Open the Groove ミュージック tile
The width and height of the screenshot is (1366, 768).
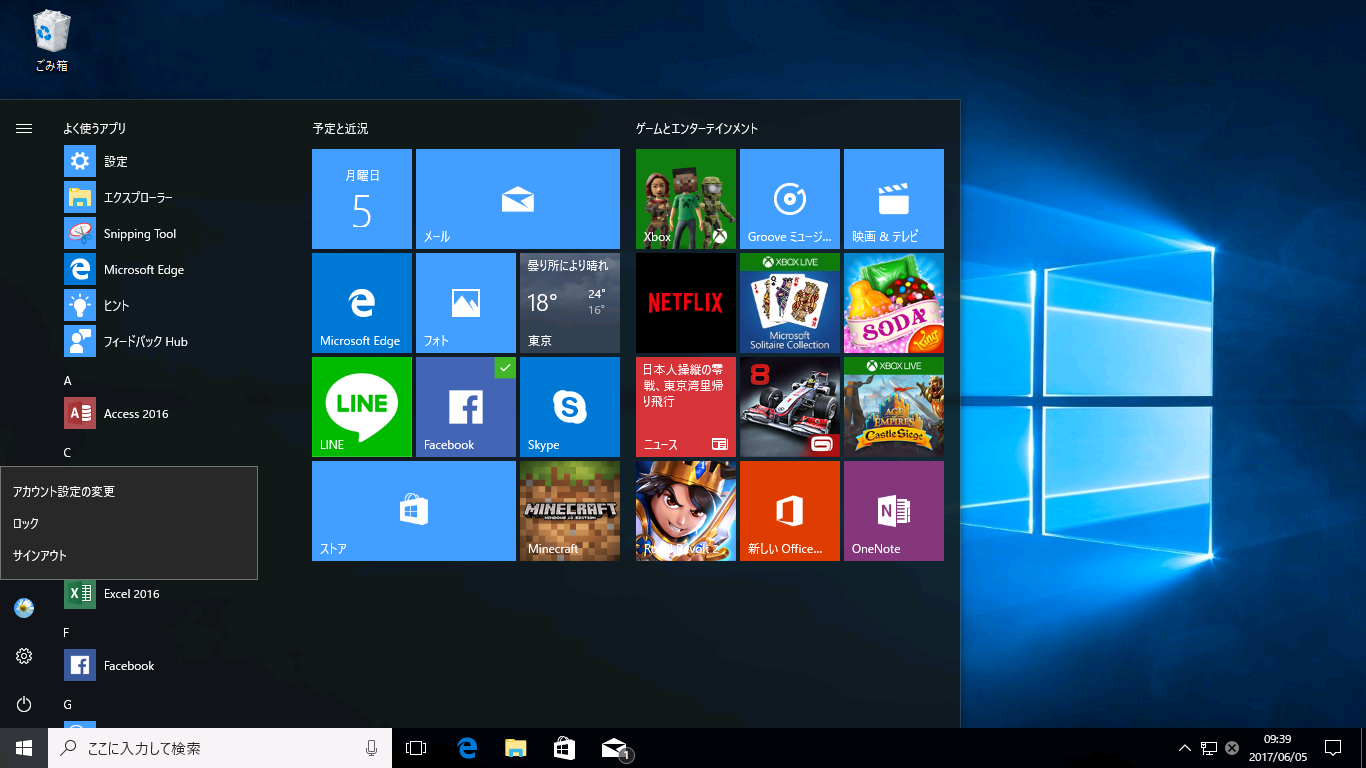click(x=790, y=199)
